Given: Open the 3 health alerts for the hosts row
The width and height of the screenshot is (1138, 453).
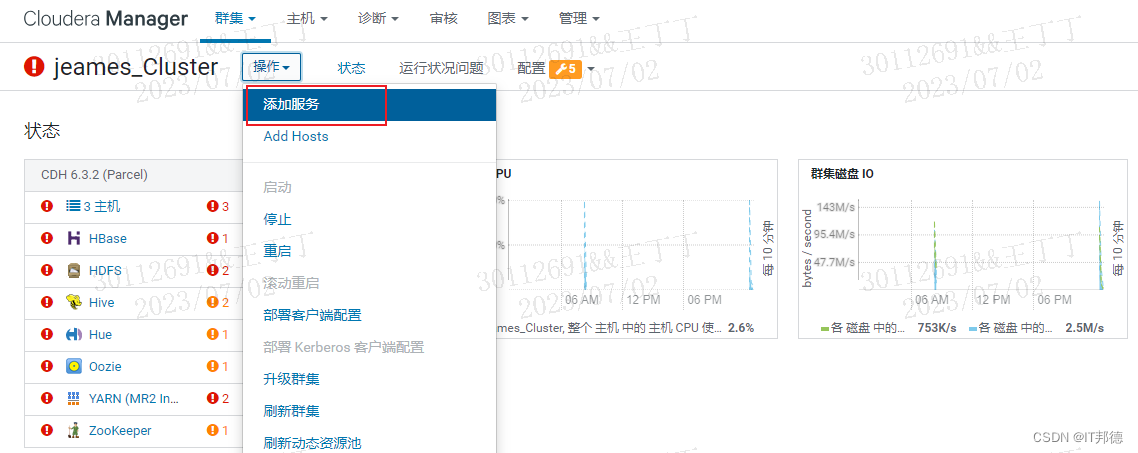Looking at the screenshot, I should coord(218,206).
